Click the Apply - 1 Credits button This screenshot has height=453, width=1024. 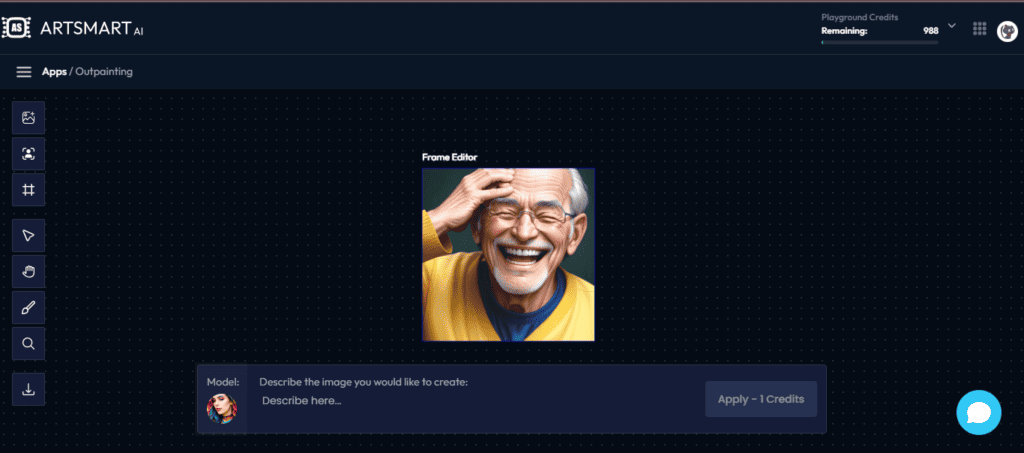tap(761, 399)
